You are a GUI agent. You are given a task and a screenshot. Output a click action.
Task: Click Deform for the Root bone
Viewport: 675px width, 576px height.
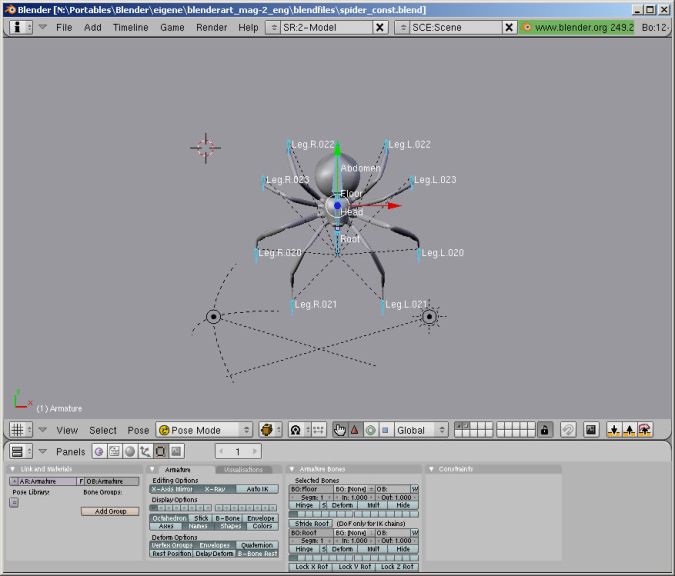click(341, 549)
